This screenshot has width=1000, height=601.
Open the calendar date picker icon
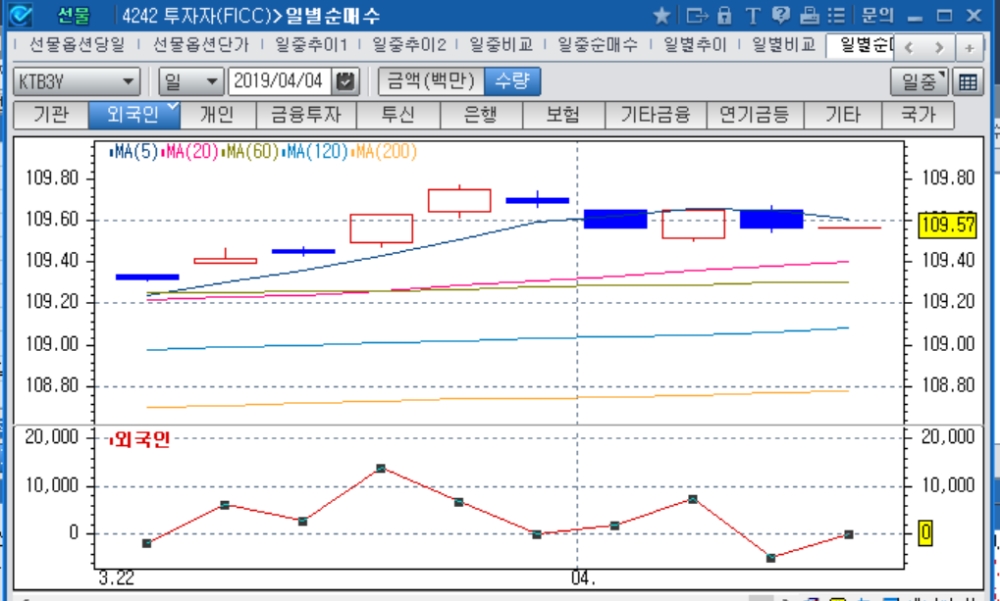tap(346, 81)
